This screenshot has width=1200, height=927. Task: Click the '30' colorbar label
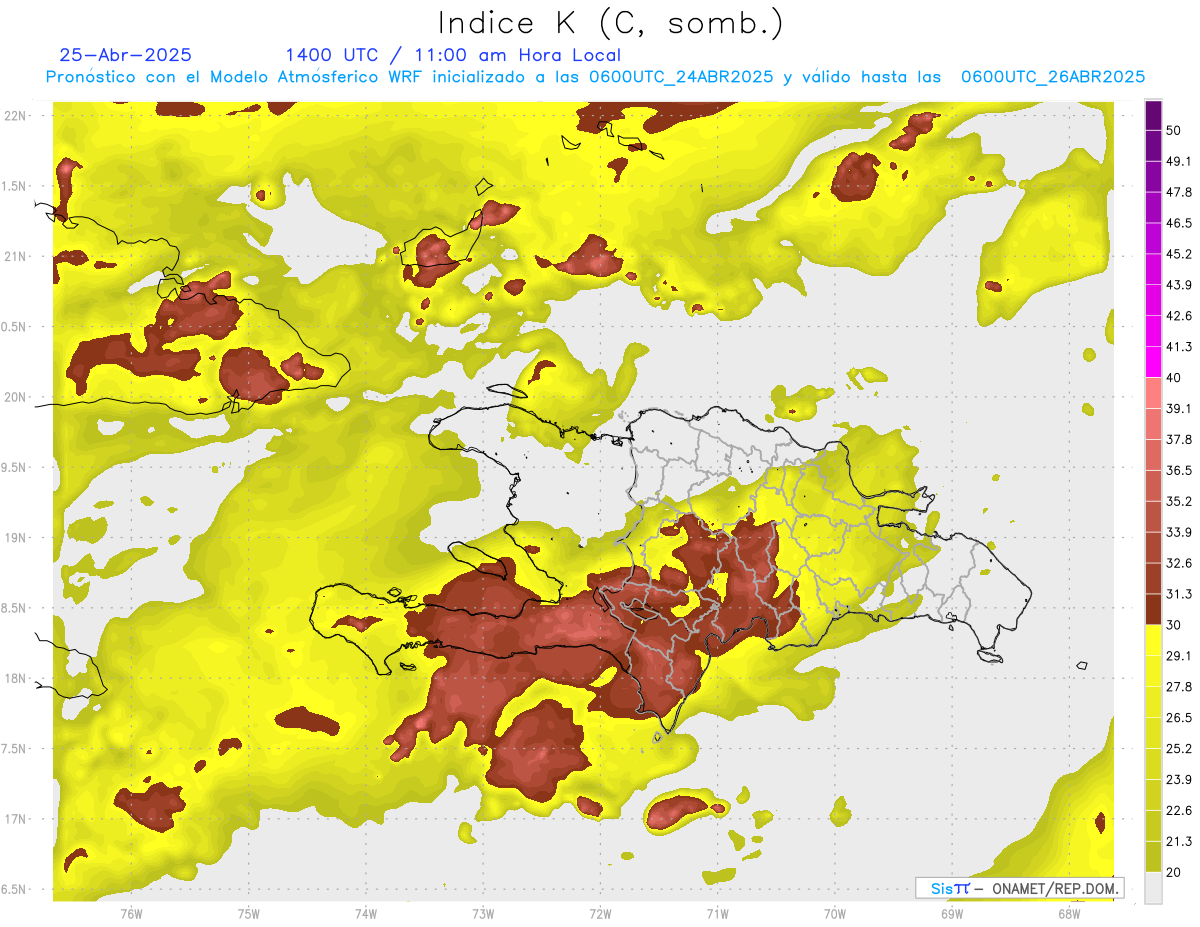pos(1174,625)
